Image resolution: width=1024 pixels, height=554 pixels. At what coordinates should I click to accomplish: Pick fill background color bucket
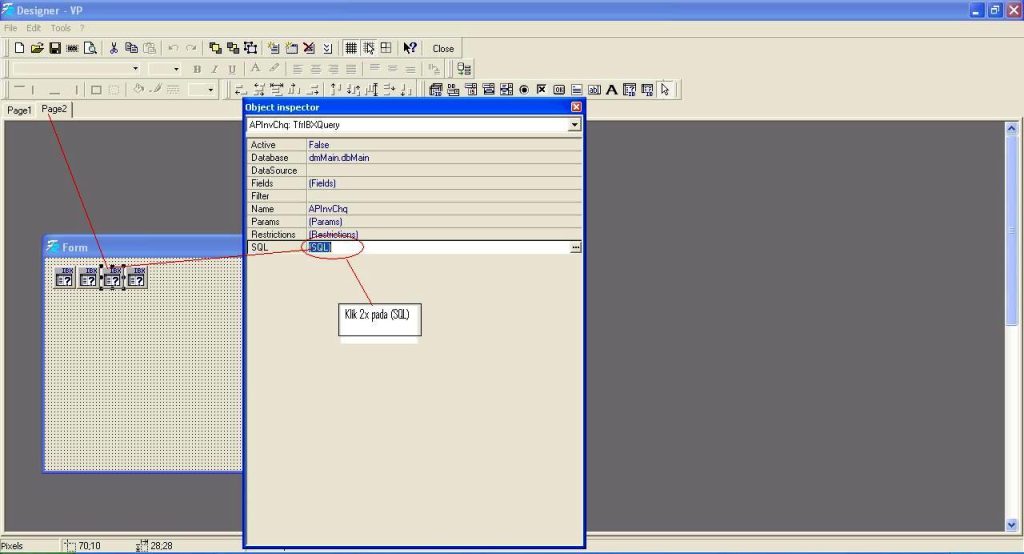pos(138,90)
